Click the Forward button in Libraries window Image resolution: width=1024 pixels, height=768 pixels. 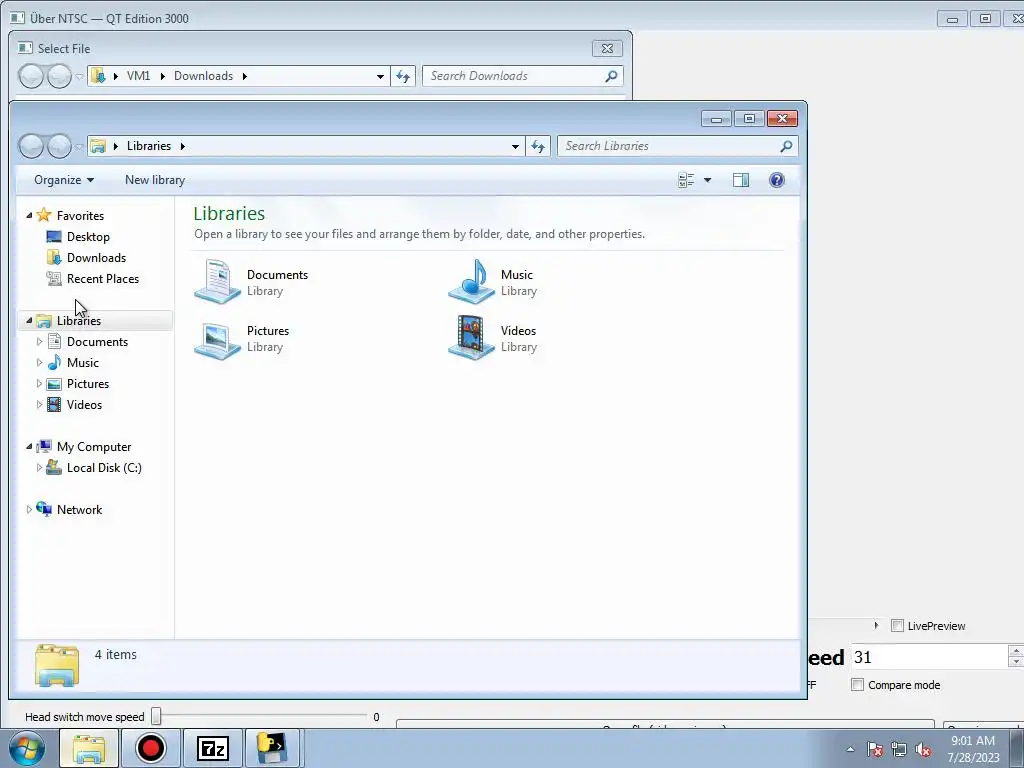[59, 146]
